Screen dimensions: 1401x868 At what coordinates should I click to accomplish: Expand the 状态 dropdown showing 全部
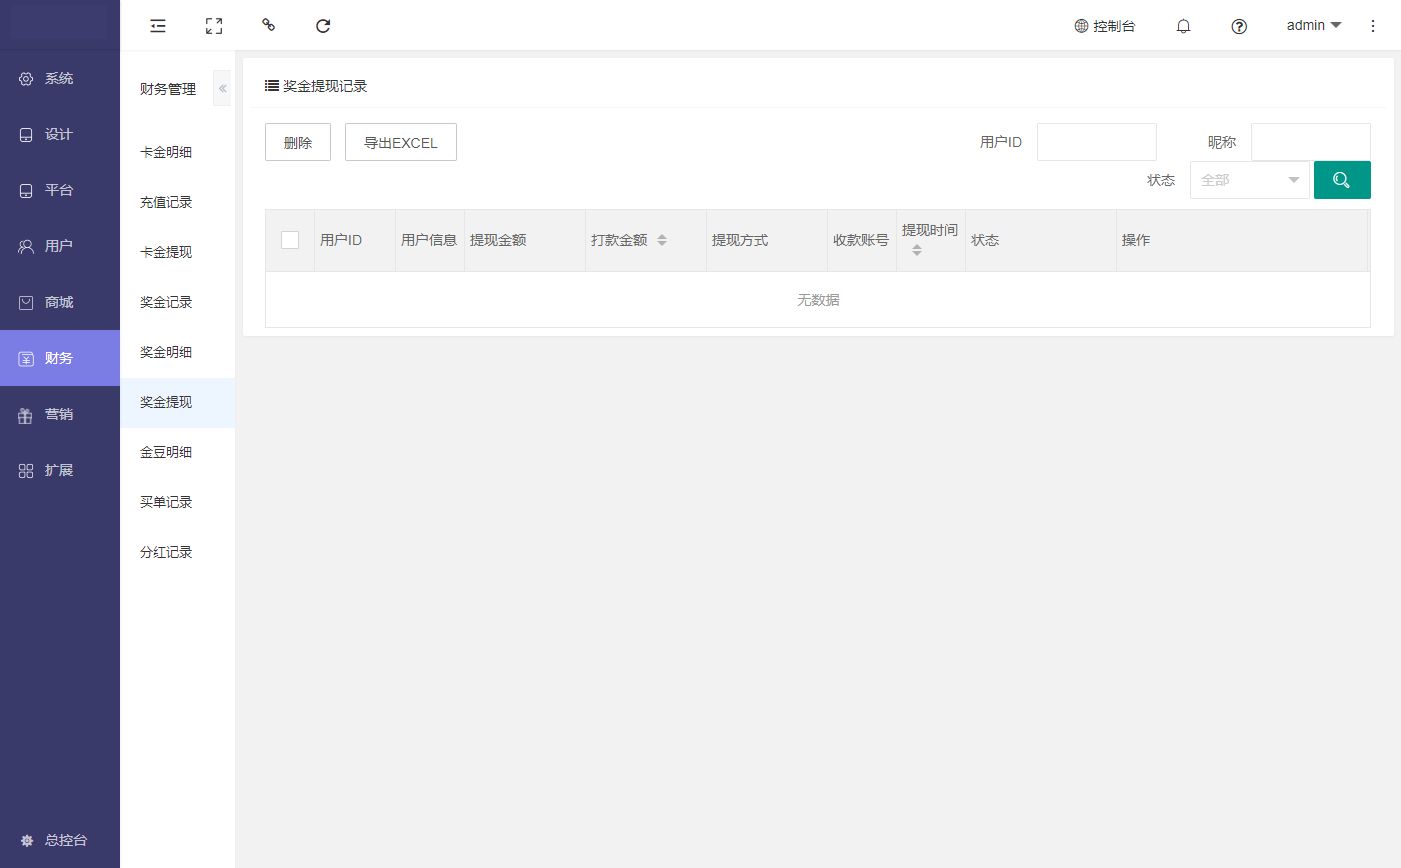pyautogui.click(x=1249, y=180)
